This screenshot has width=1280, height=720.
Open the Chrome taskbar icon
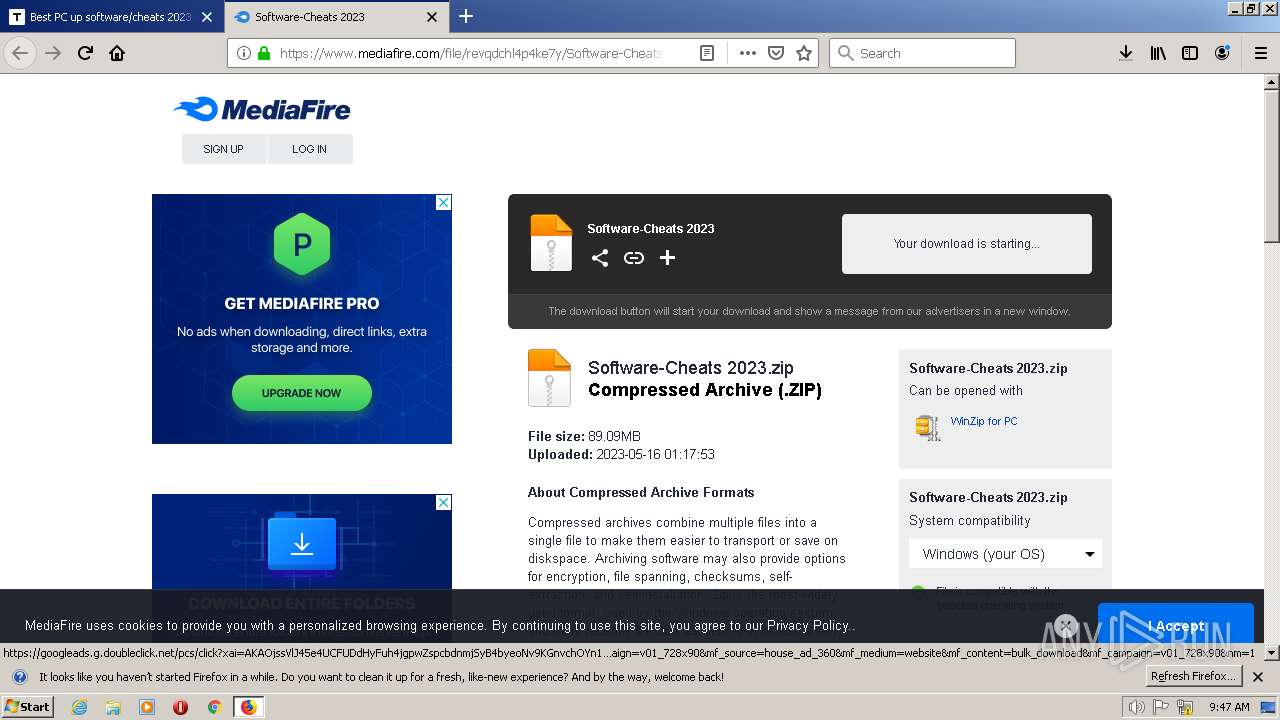tap(214, 707)
